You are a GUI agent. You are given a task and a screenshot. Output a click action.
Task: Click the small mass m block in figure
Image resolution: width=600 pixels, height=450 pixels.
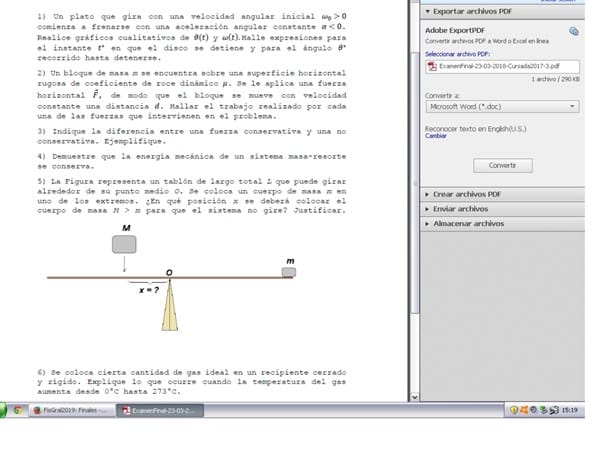click(289, 272)
